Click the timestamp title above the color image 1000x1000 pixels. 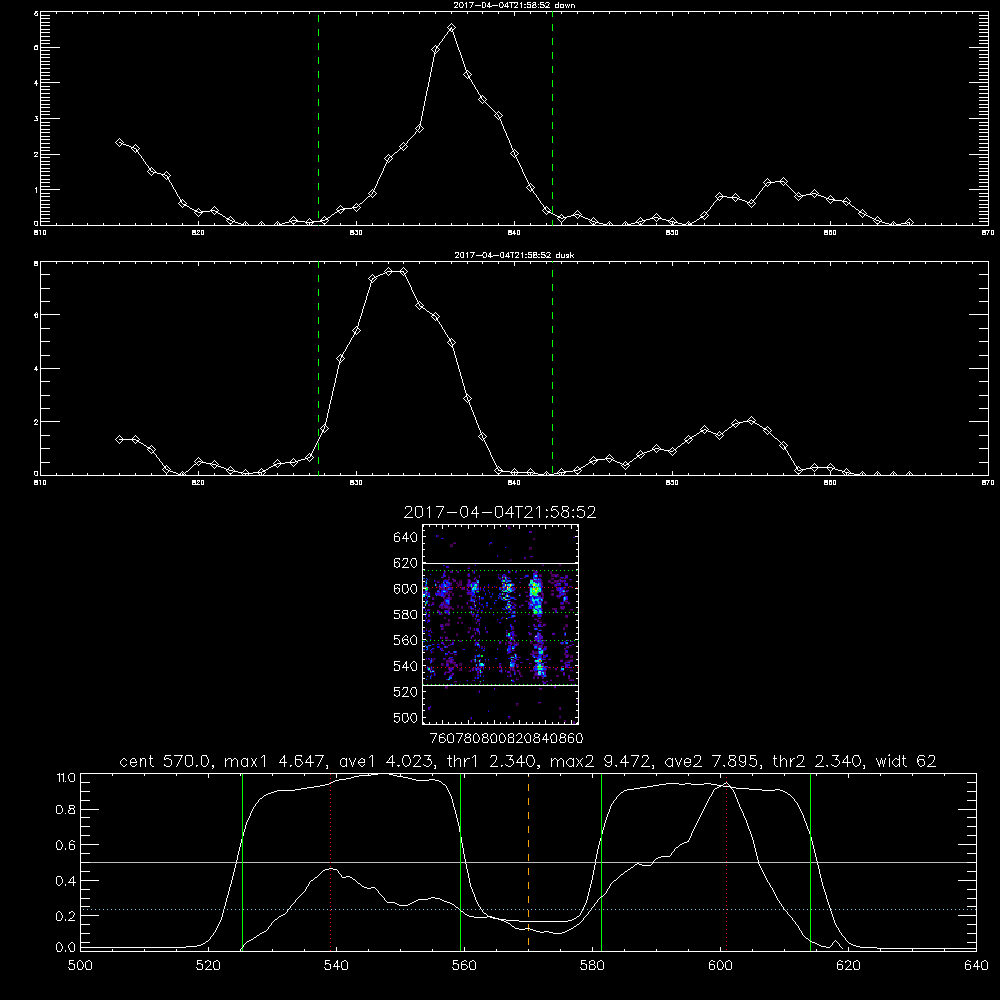point(499,512)
